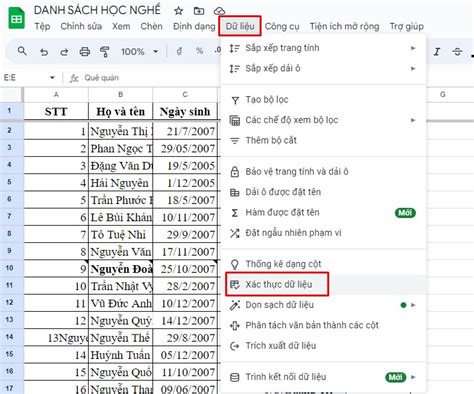
Task: Open the Tiện ích mở rộng menu
Action: tap(344, 26)
